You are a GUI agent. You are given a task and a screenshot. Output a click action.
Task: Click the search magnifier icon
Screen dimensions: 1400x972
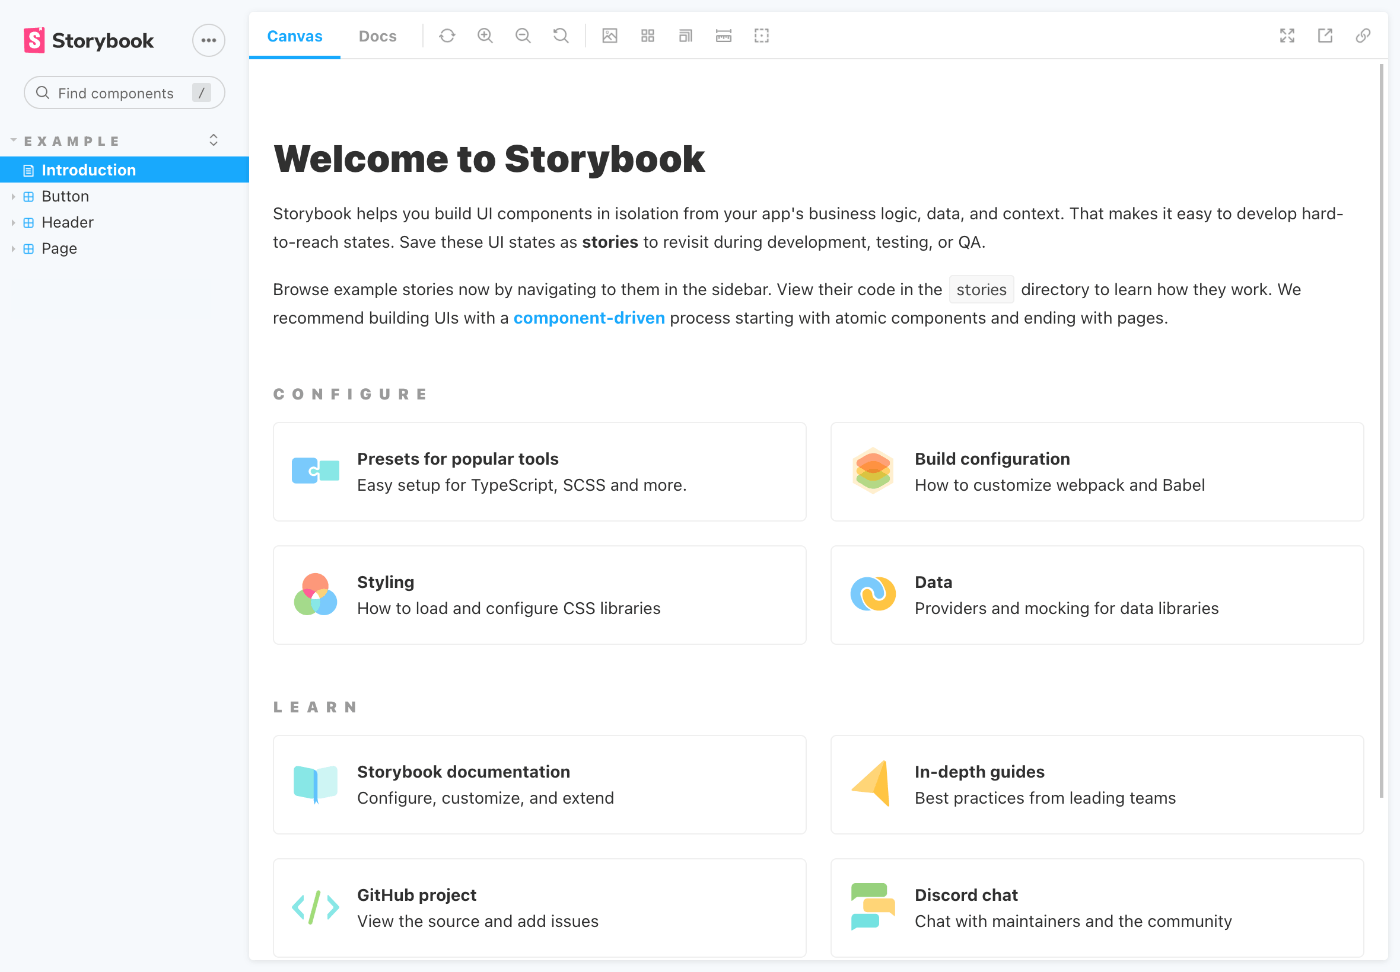pos(43,93)
